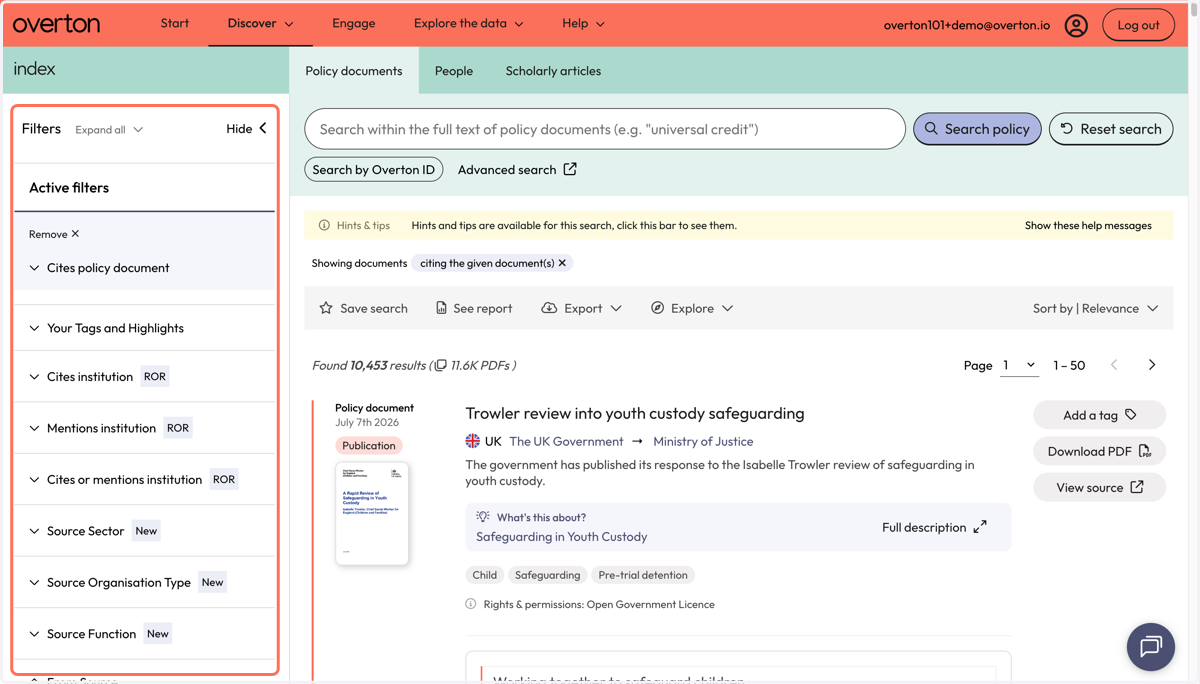1200x684 pixels.
Task: Go to previous results page arrow
Action: (x=1114, y=365)
